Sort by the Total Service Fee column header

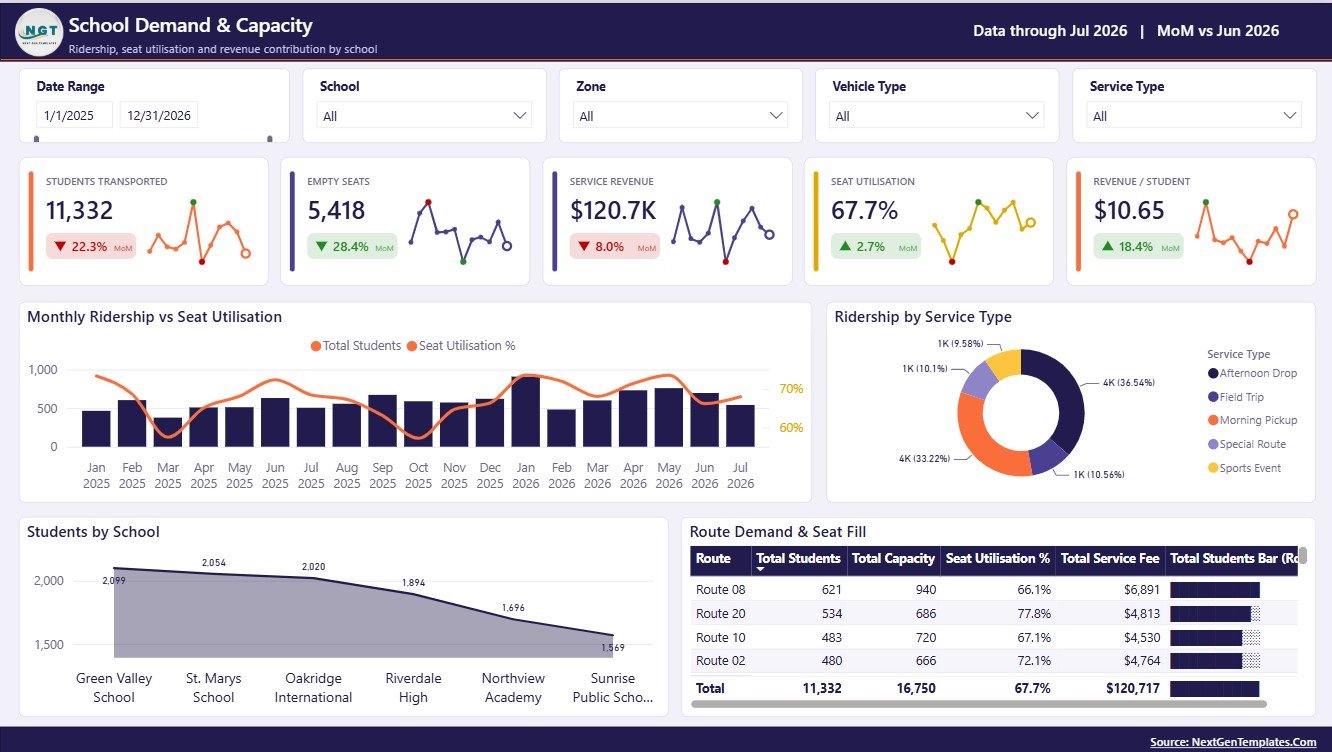click(1110, 560)
